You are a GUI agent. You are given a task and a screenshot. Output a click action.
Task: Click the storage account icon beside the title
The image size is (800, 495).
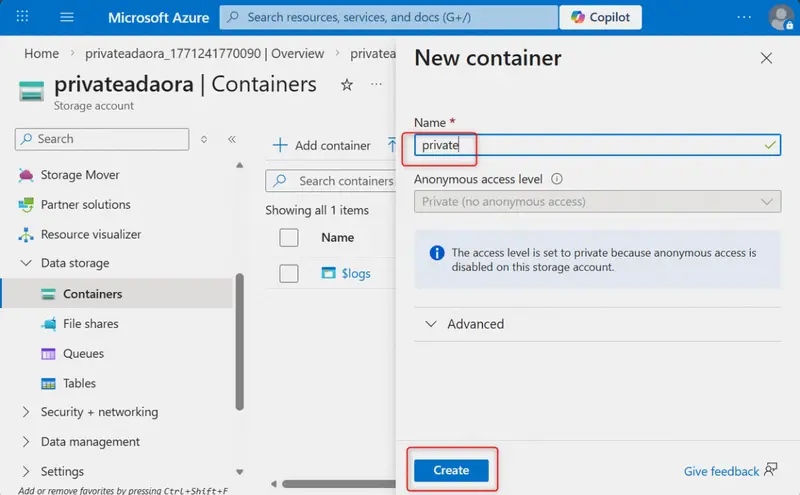[32, 91]
